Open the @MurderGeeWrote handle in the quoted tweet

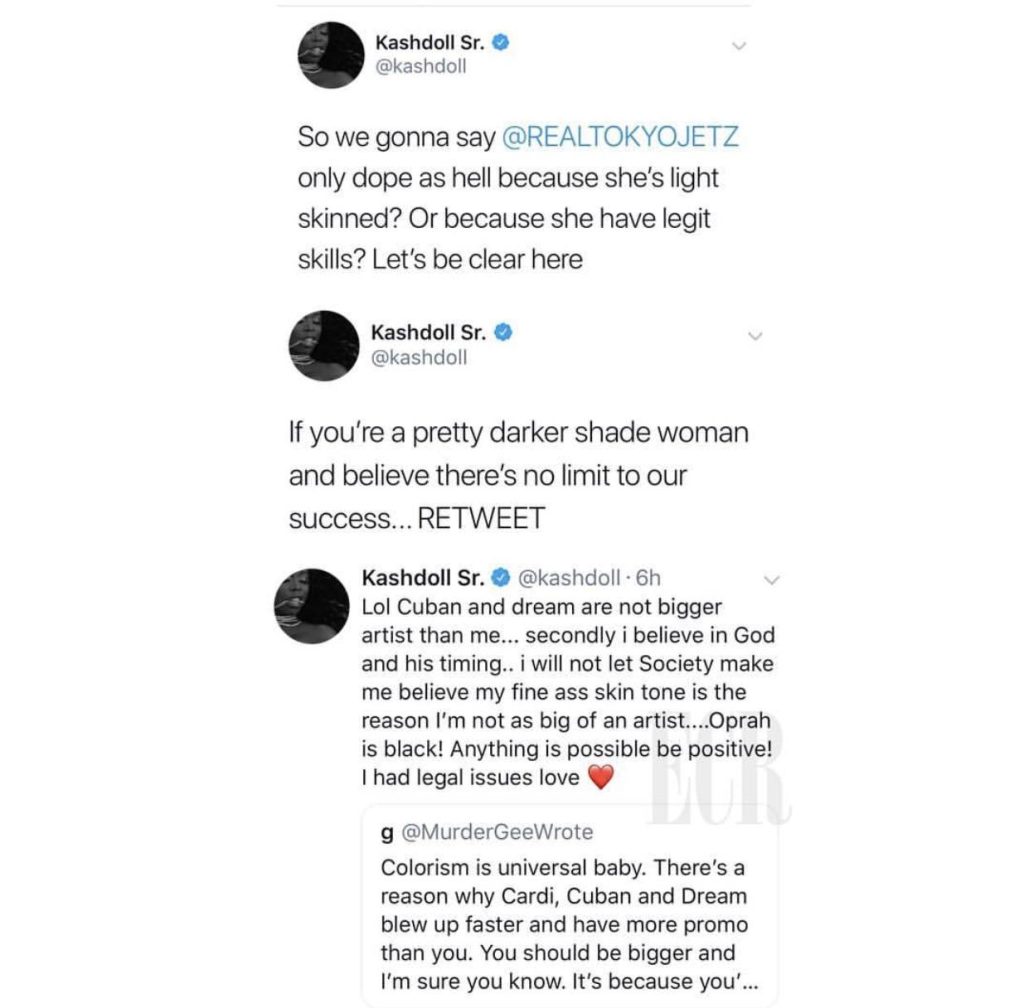coord(496,832)
